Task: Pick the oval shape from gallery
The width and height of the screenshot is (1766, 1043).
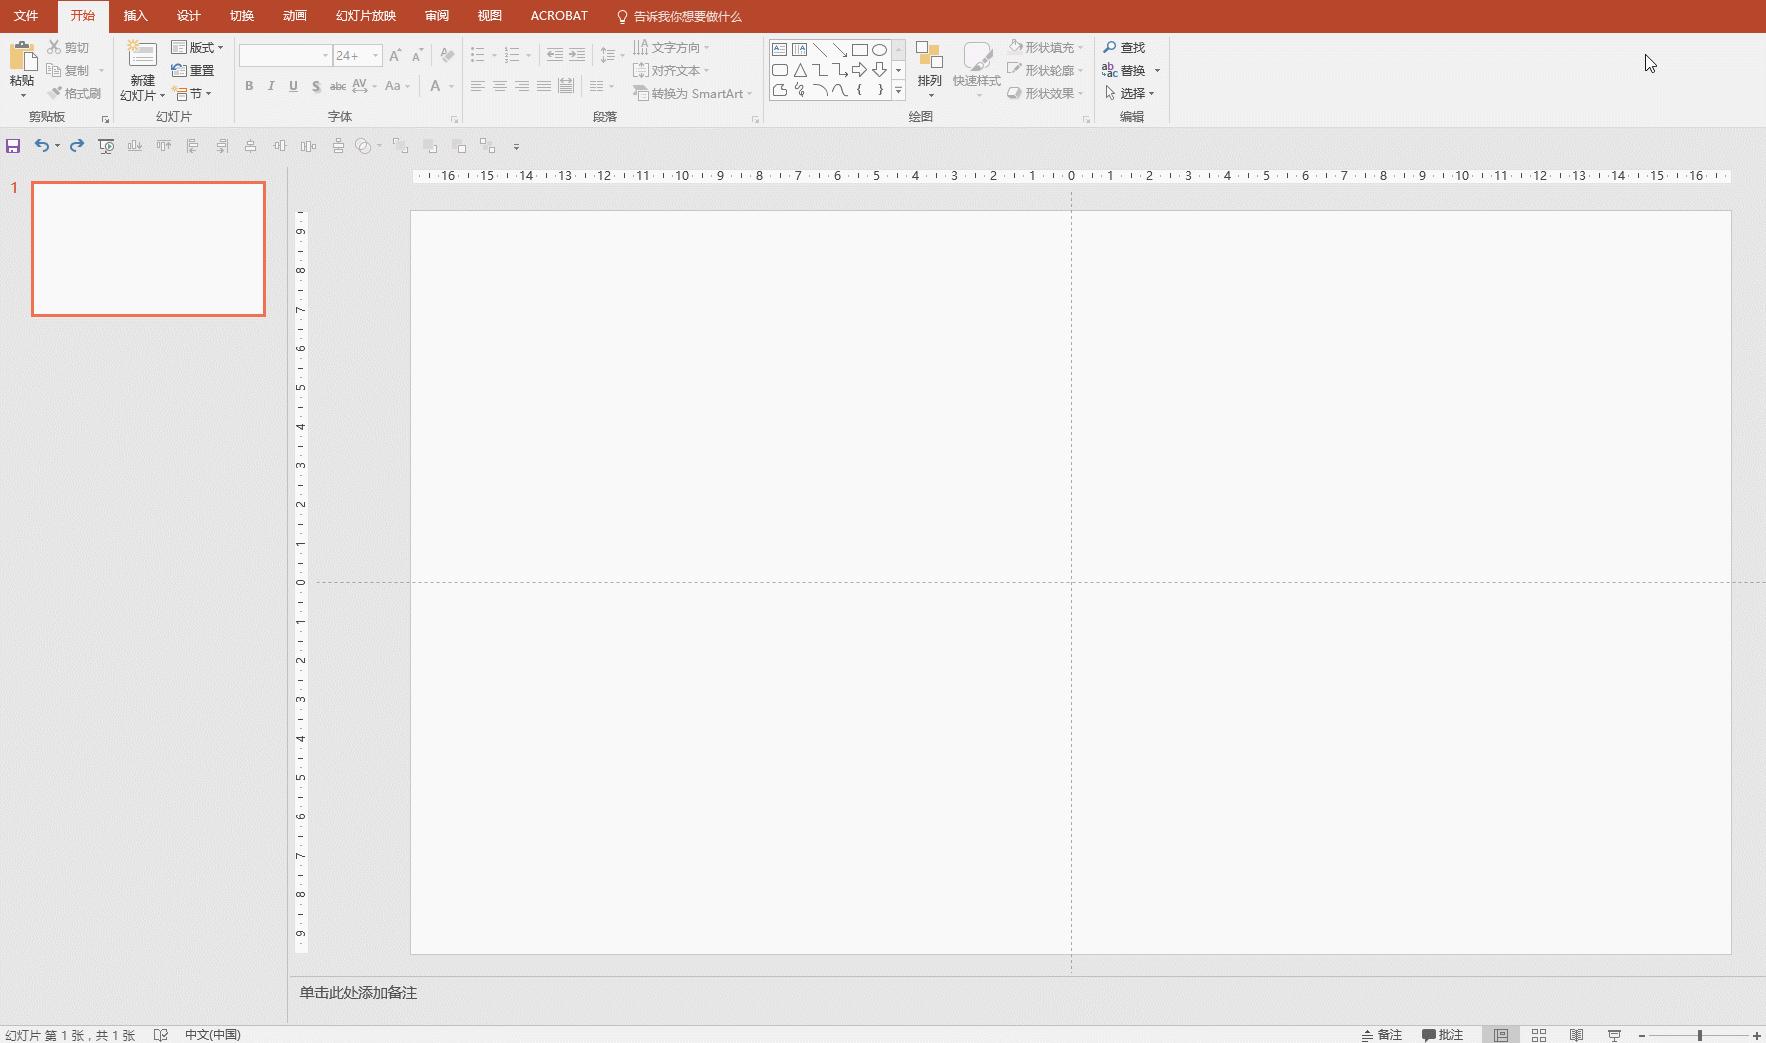Action: point(879,50)
